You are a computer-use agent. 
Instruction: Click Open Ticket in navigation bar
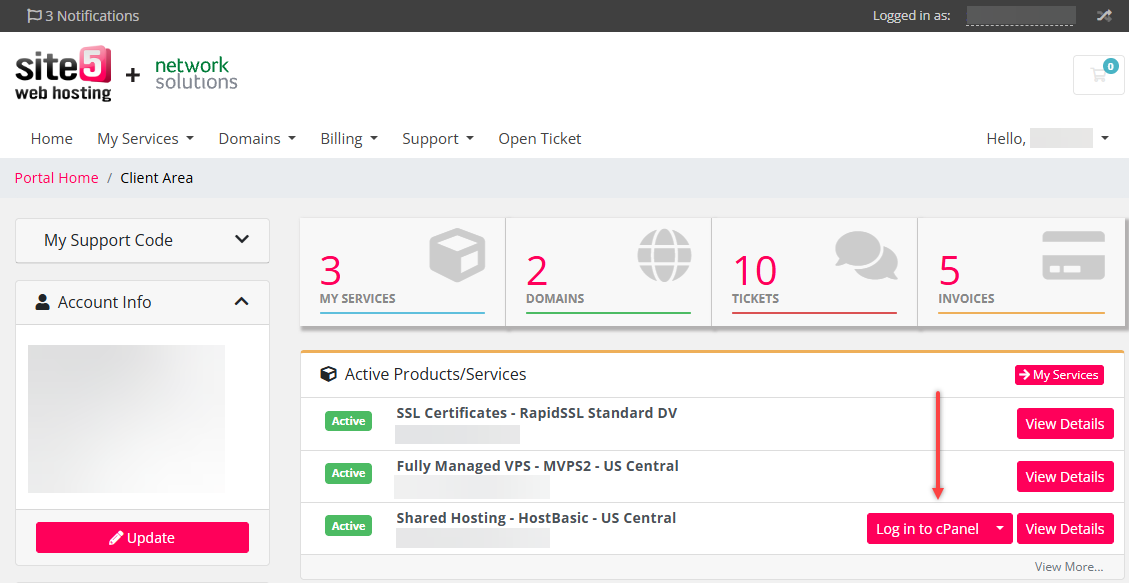[540, 138]
